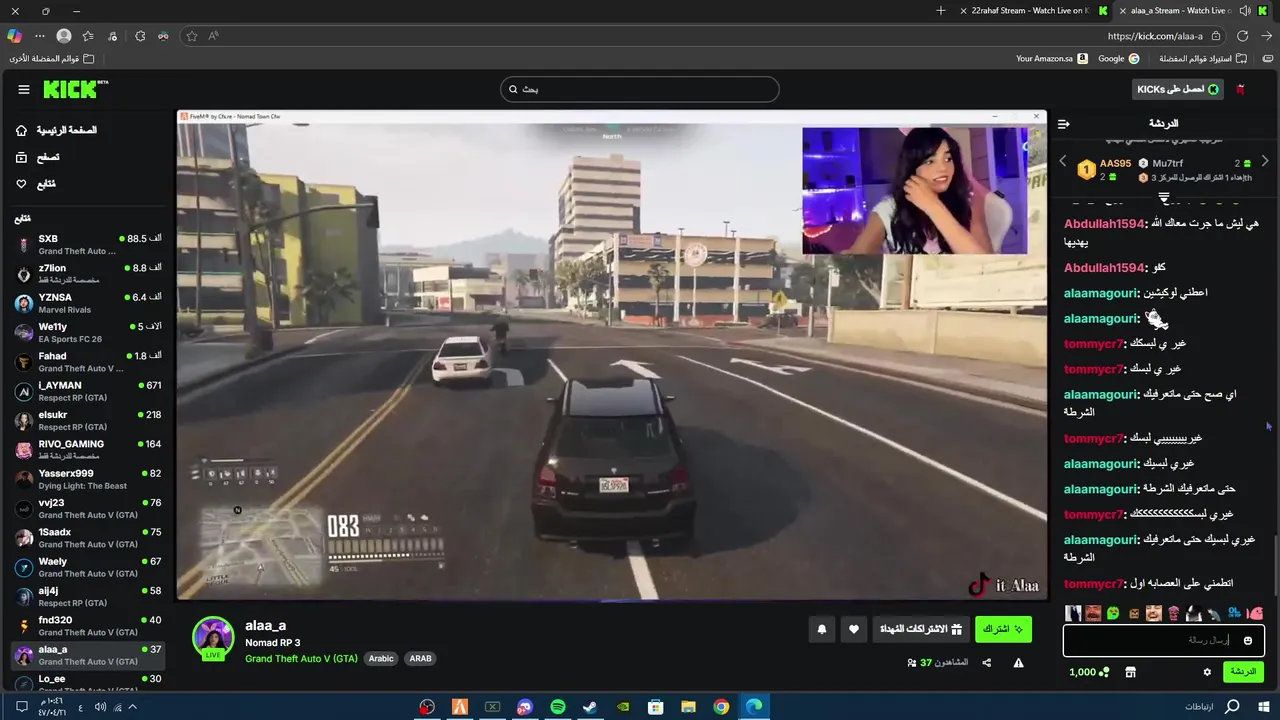Open a new browser tab
This screenshot has height=720, width=1280.
click(941, 11)
